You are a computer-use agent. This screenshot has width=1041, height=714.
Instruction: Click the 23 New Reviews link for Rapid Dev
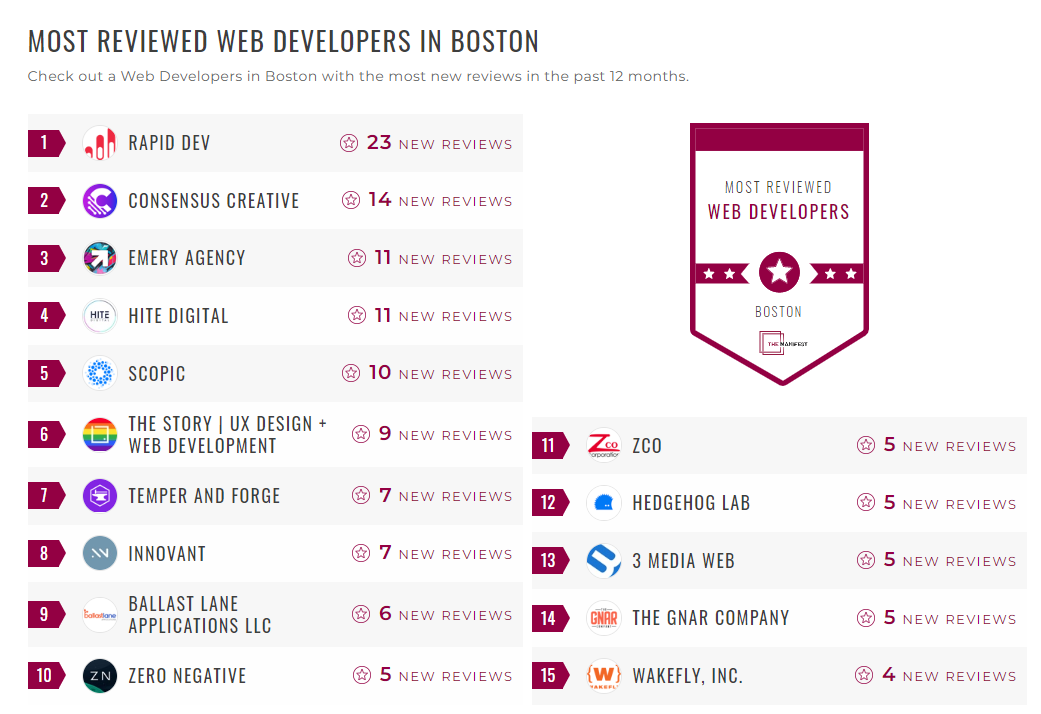point(430,142)
